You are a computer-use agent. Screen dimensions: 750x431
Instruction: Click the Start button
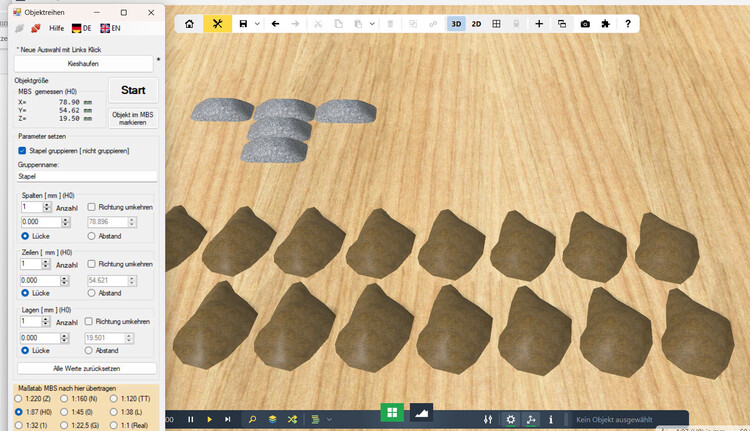(x=133, y=90)
